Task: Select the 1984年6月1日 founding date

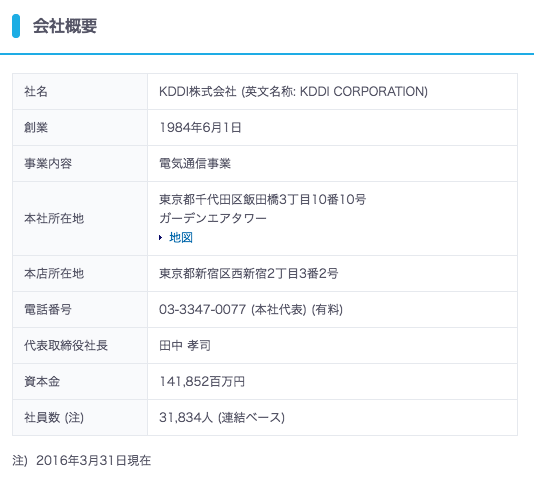Action: click(200, 127)
